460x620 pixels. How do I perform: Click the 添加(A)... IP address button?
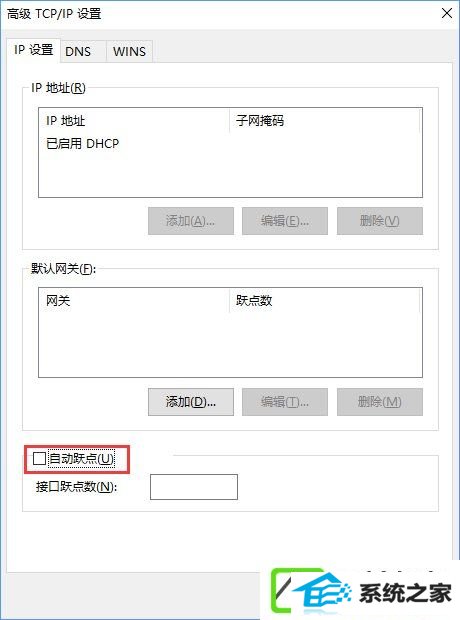pyautogui.click(x=191, y=221)
